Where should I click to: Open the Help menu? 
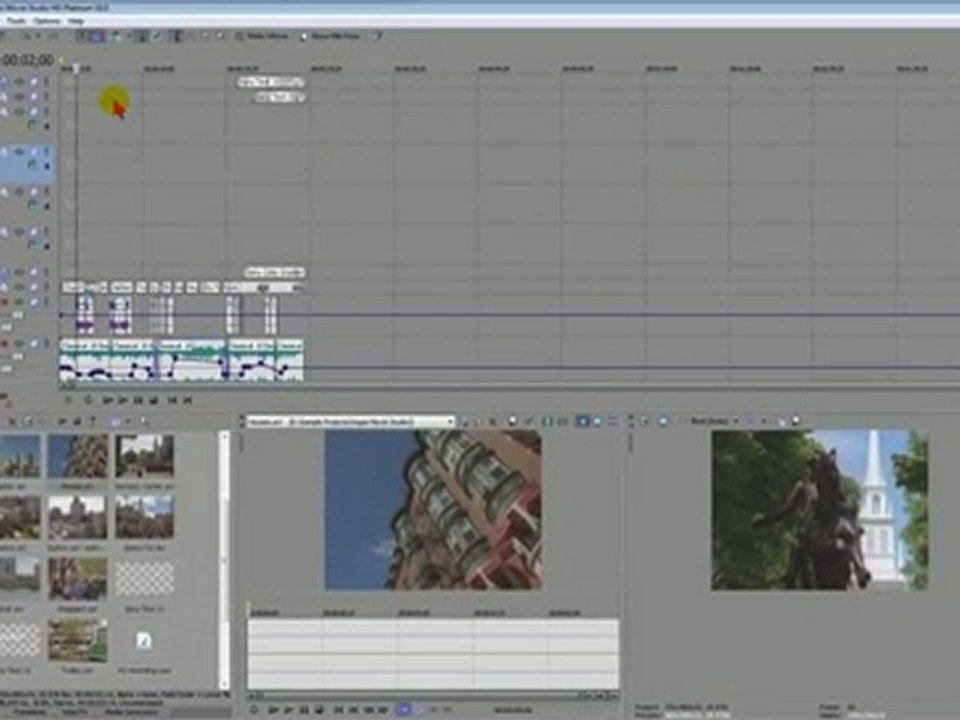pos(76,21)
